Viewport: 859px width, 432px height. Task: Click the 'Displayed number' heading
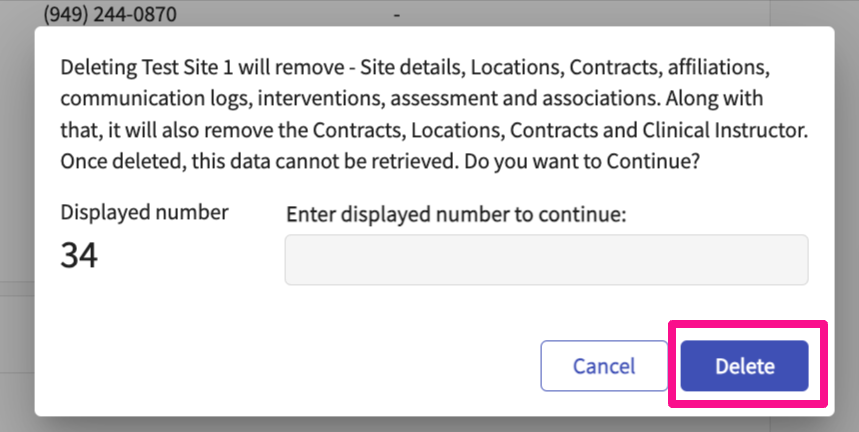(x=144, y=212)
